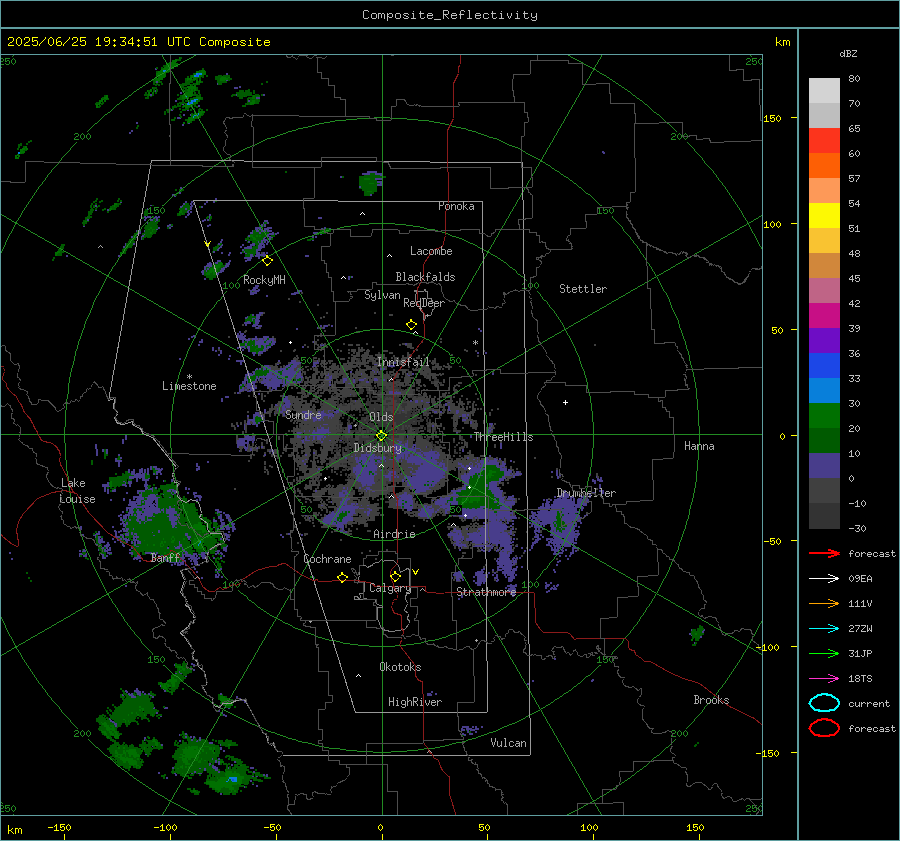Image resolution: width=900 pixels, height=841 pixels.
Task: Pick the yellow 51-54 dBZ swatch
Action: 824,216
